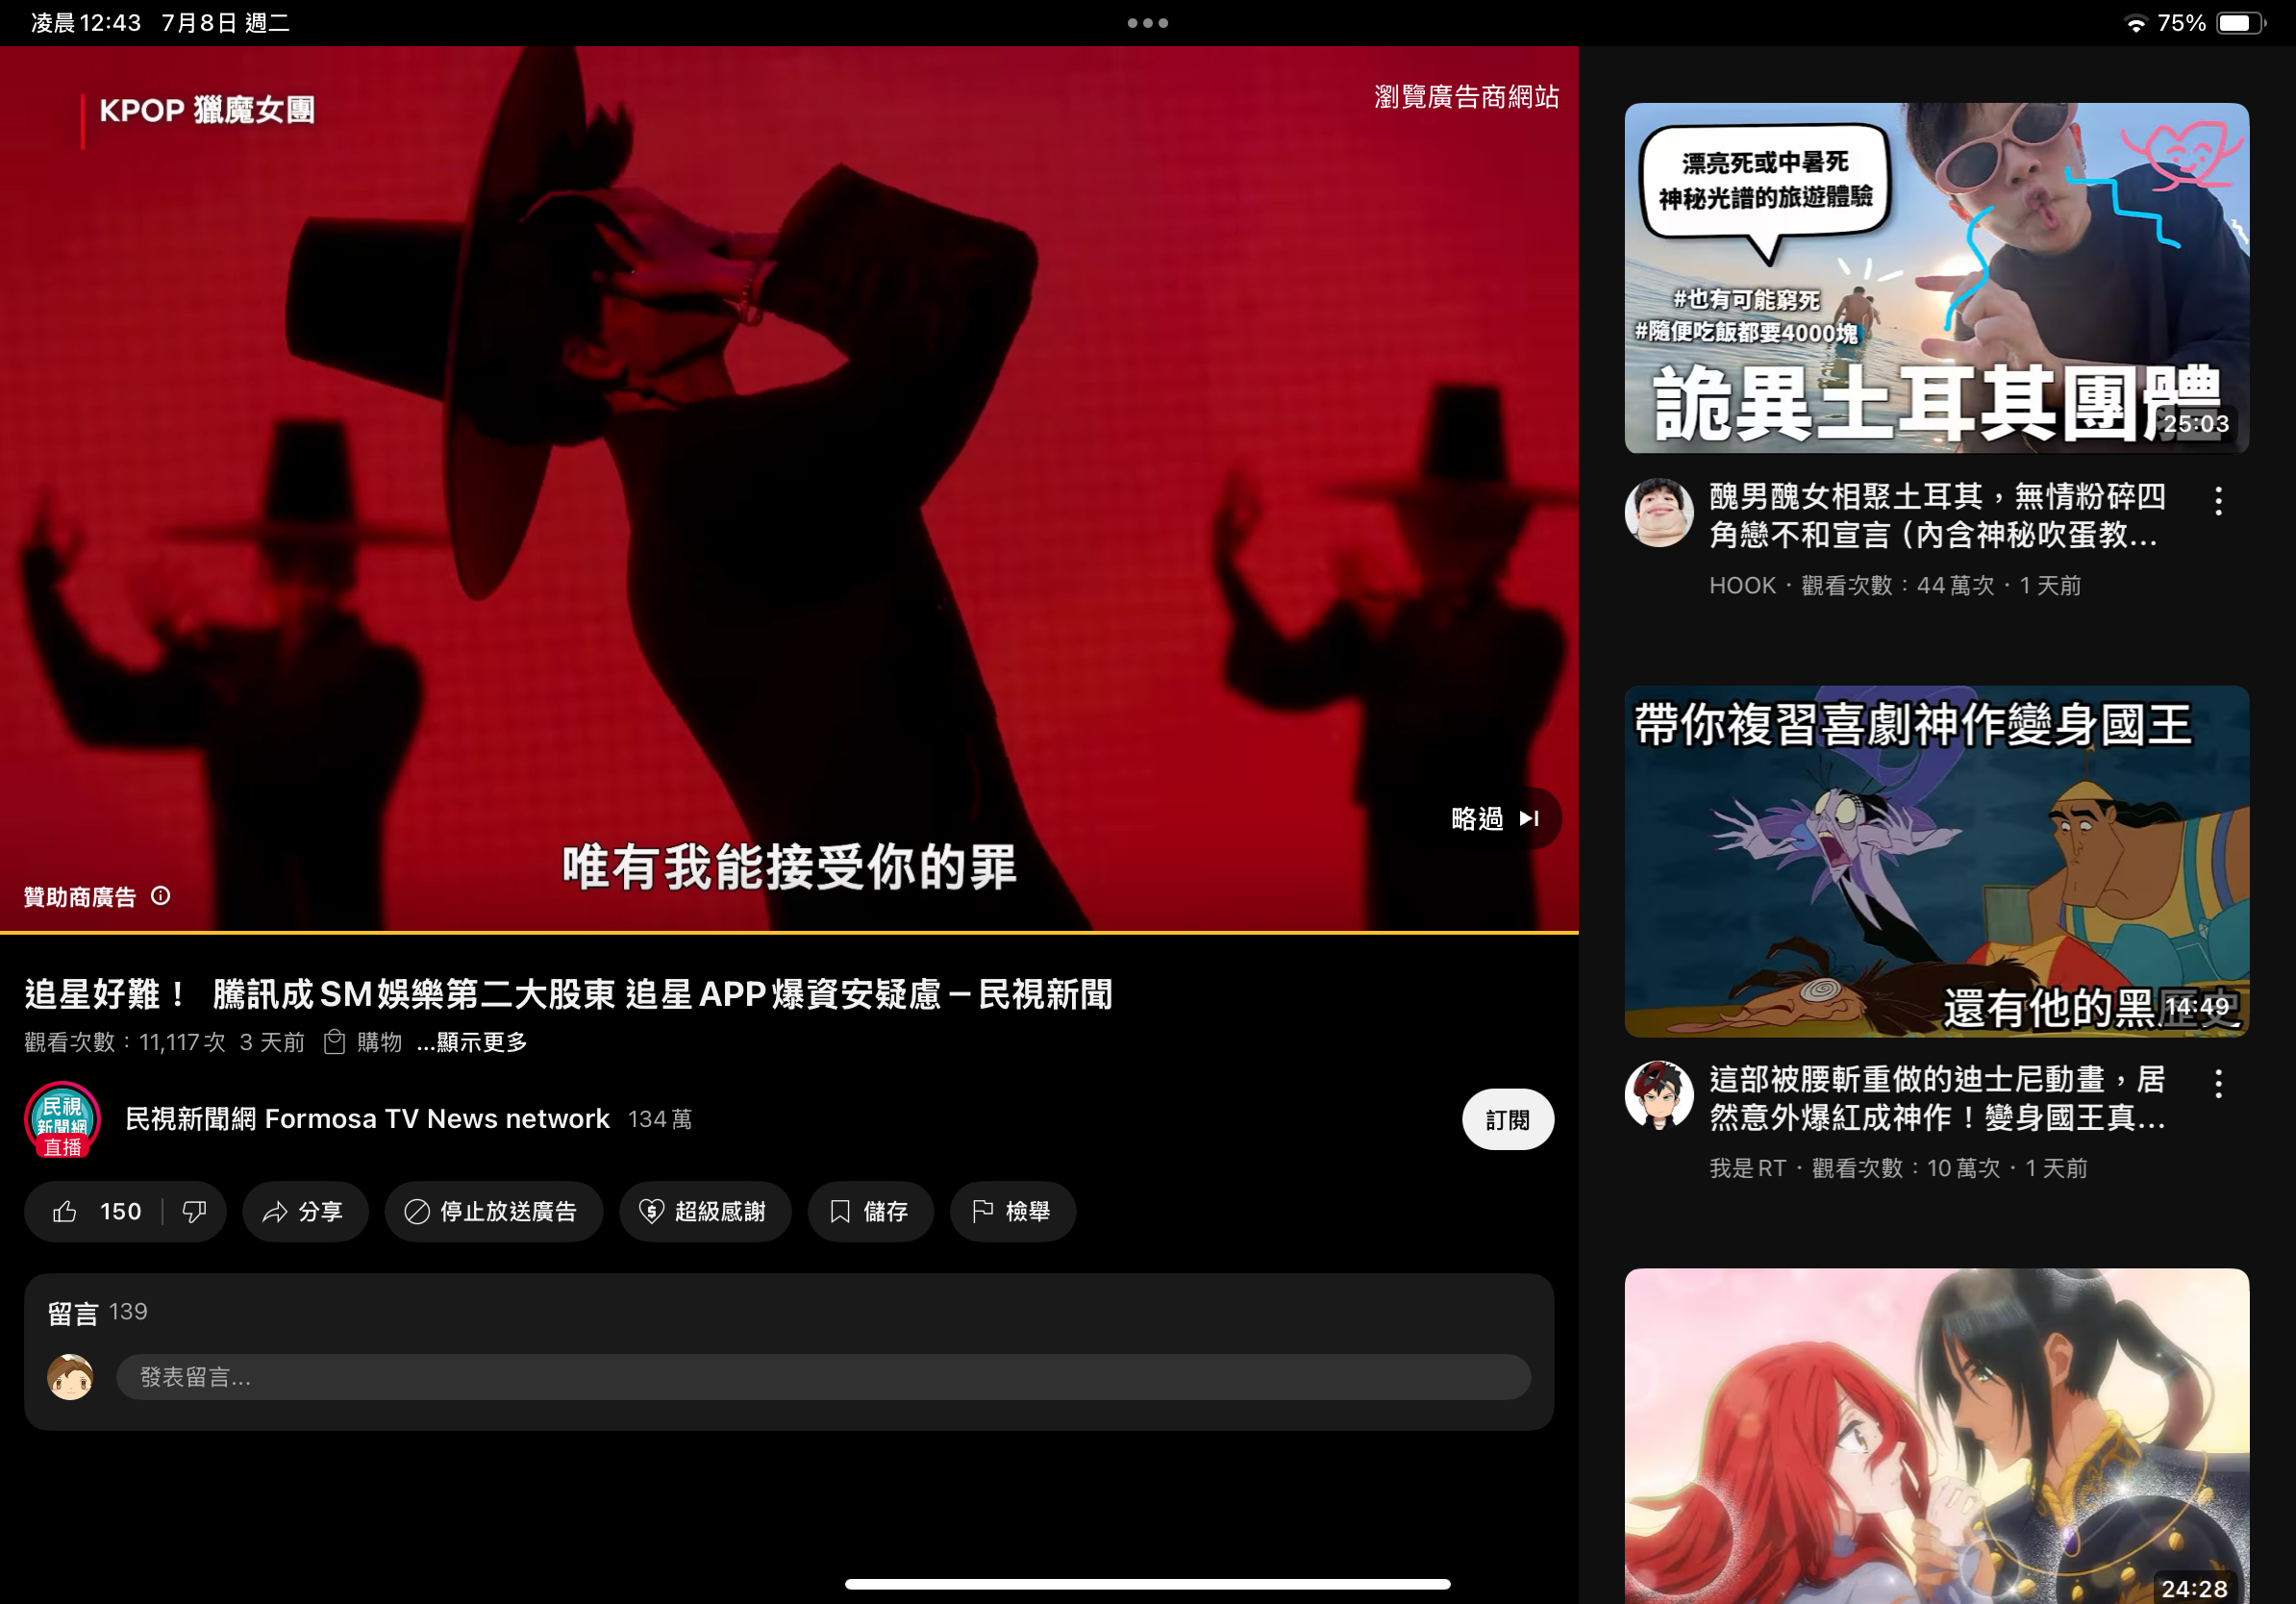This screenshot has width=2296, height=1604.
Task: Save video with 儲存 button
Action: pyautogui.click(x=870, y=1211)
